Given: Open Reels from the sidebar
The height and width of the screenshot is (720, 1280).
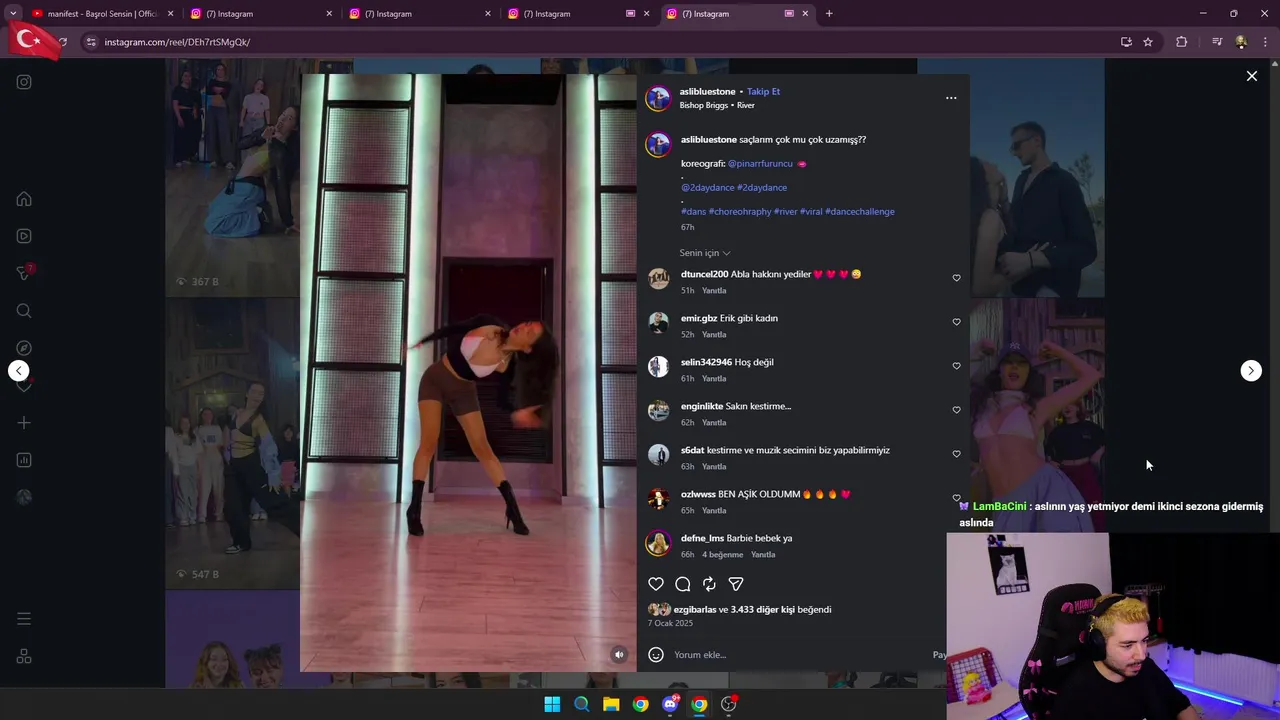Looking at the screenshot, I should click(24, 236).
